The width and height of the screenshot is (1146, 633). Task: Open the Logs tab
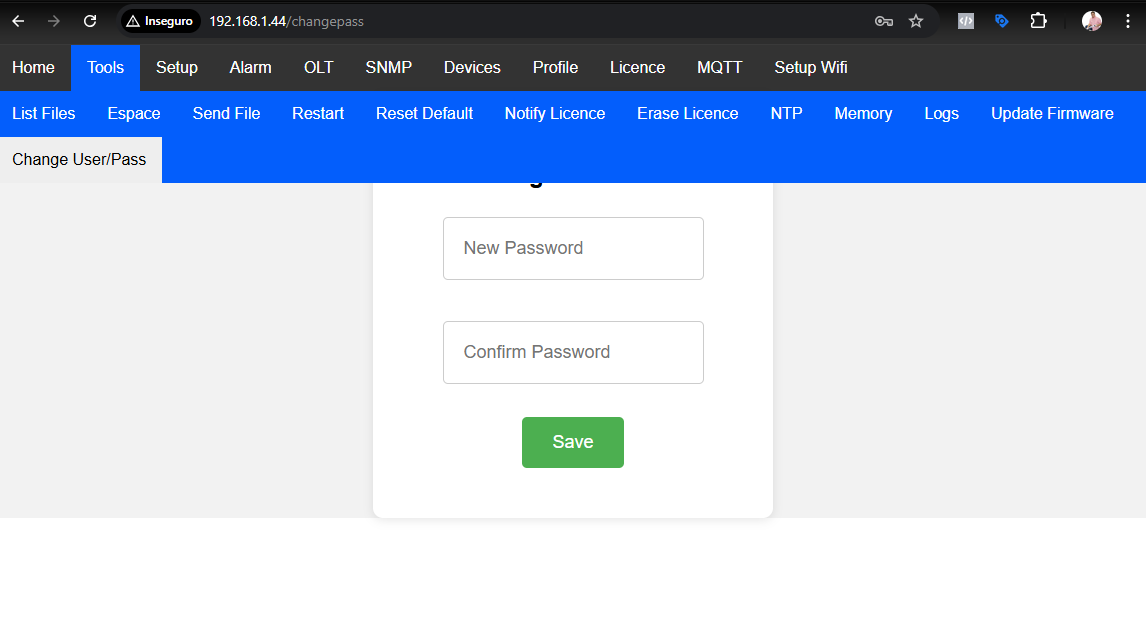tap(941, 114)
